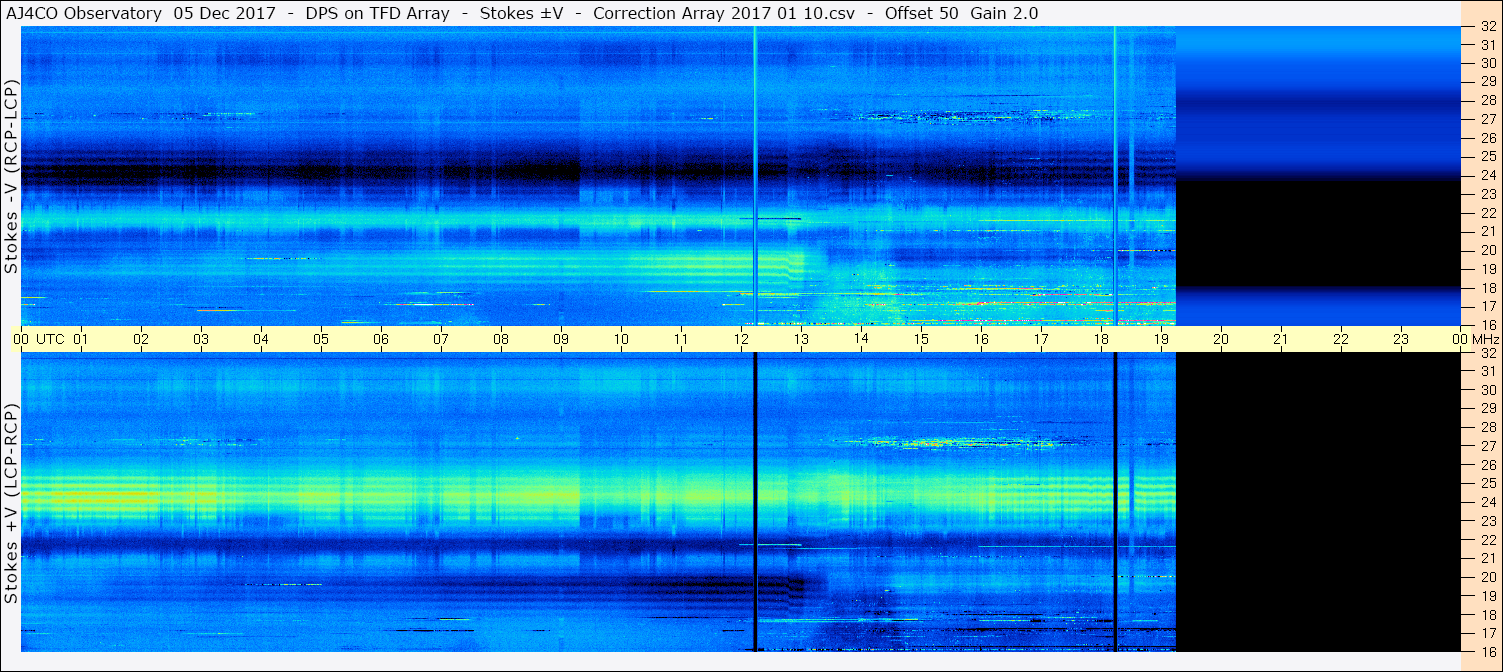
Task: Click the '00 MHz' label ending the time axis
Action: tap(1474, 339)
